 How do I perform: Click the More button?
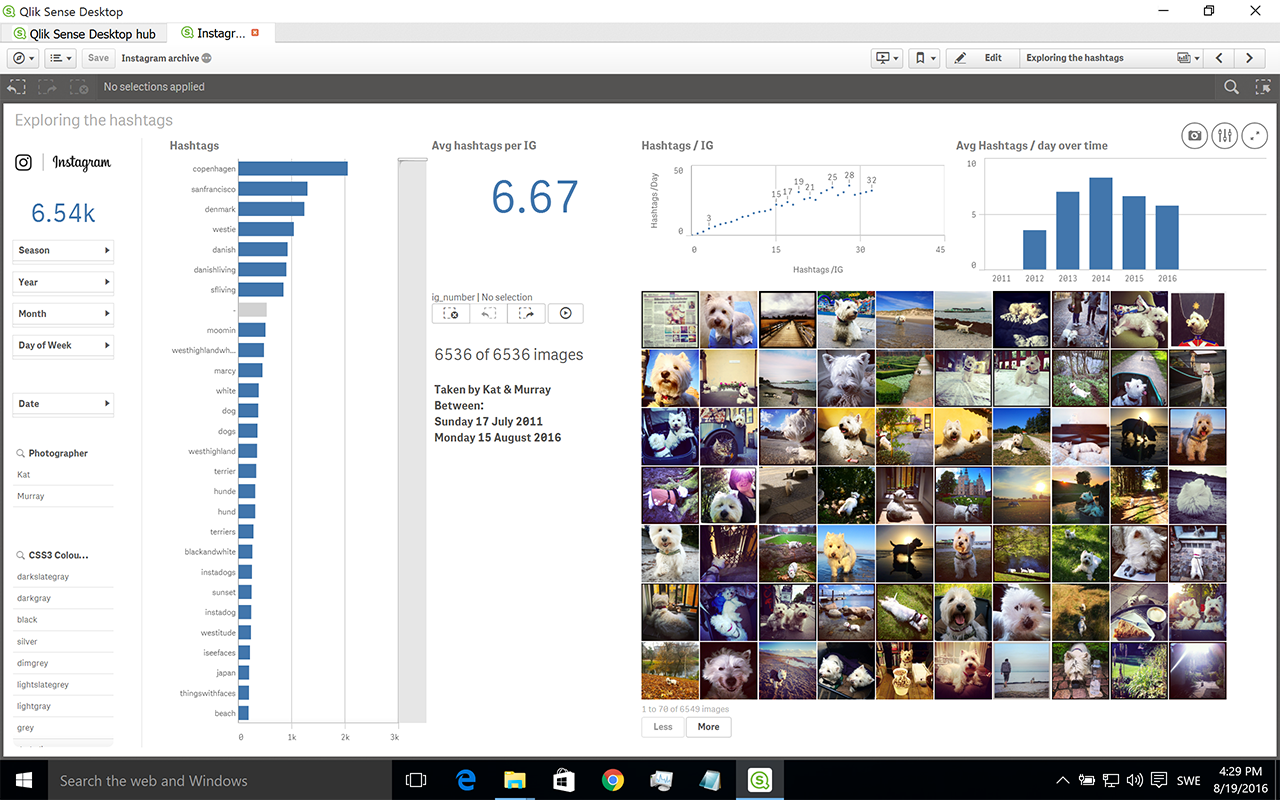pyautogui.click(x=709, y=727)
